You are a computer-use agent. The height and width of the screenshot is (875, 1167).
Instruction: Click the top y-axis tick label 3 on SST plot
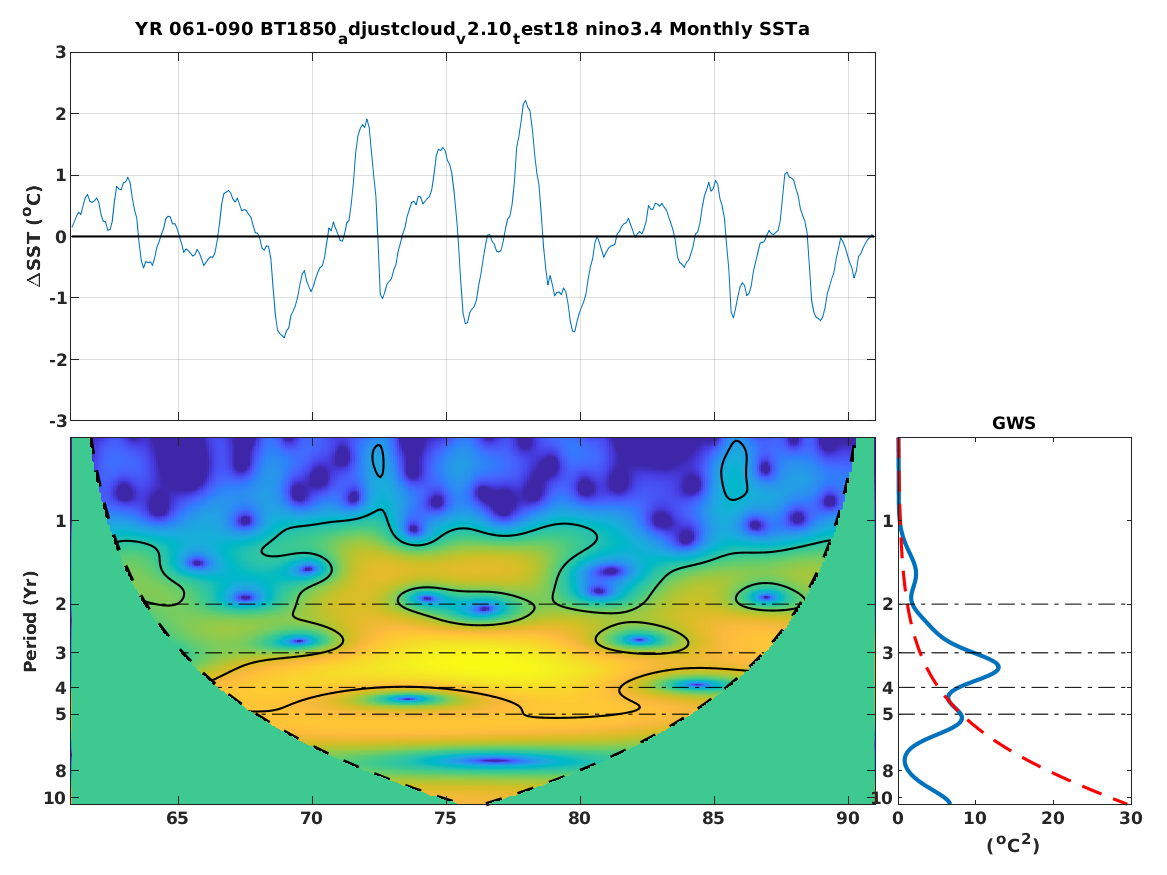click(61, 52)
